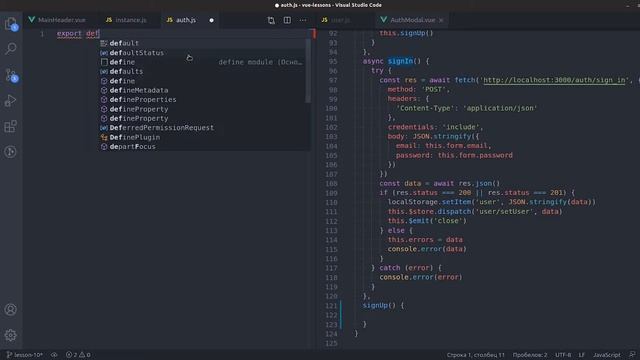
Task: Click the feedback icon in the status bar
Action: pos(632,355)
